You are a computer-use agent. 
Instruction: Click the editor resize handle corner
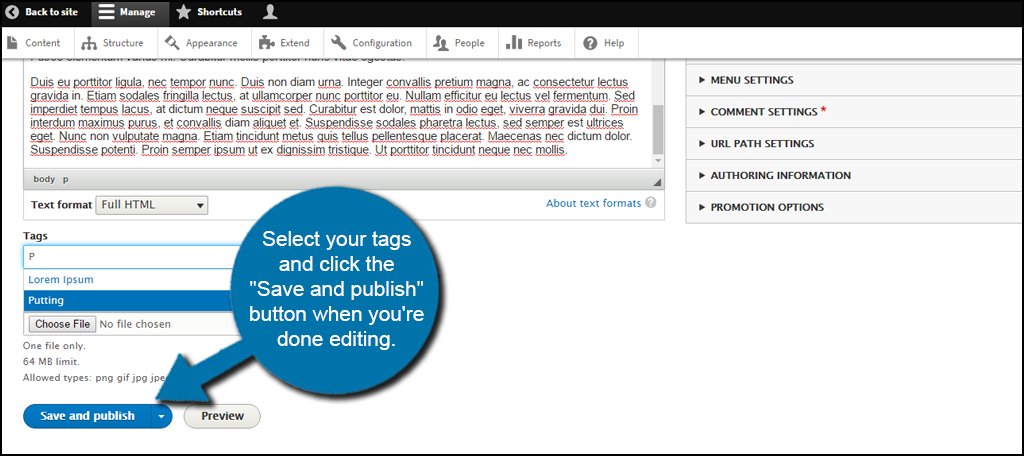point(657,182)
